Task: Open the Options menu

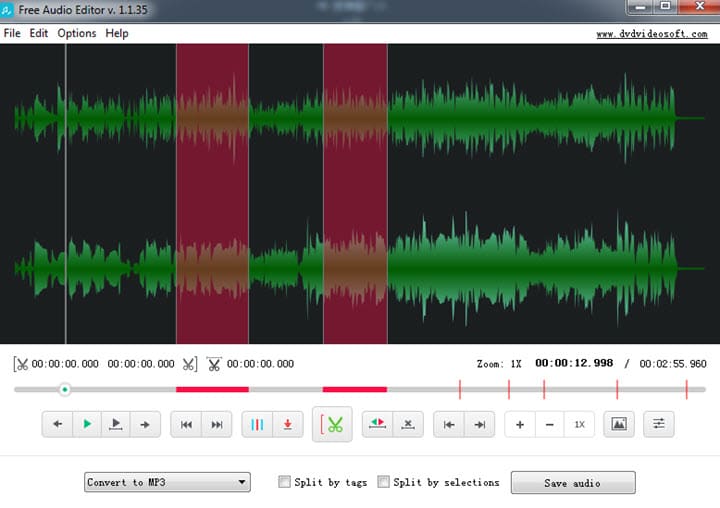Action: coord(77,33)
